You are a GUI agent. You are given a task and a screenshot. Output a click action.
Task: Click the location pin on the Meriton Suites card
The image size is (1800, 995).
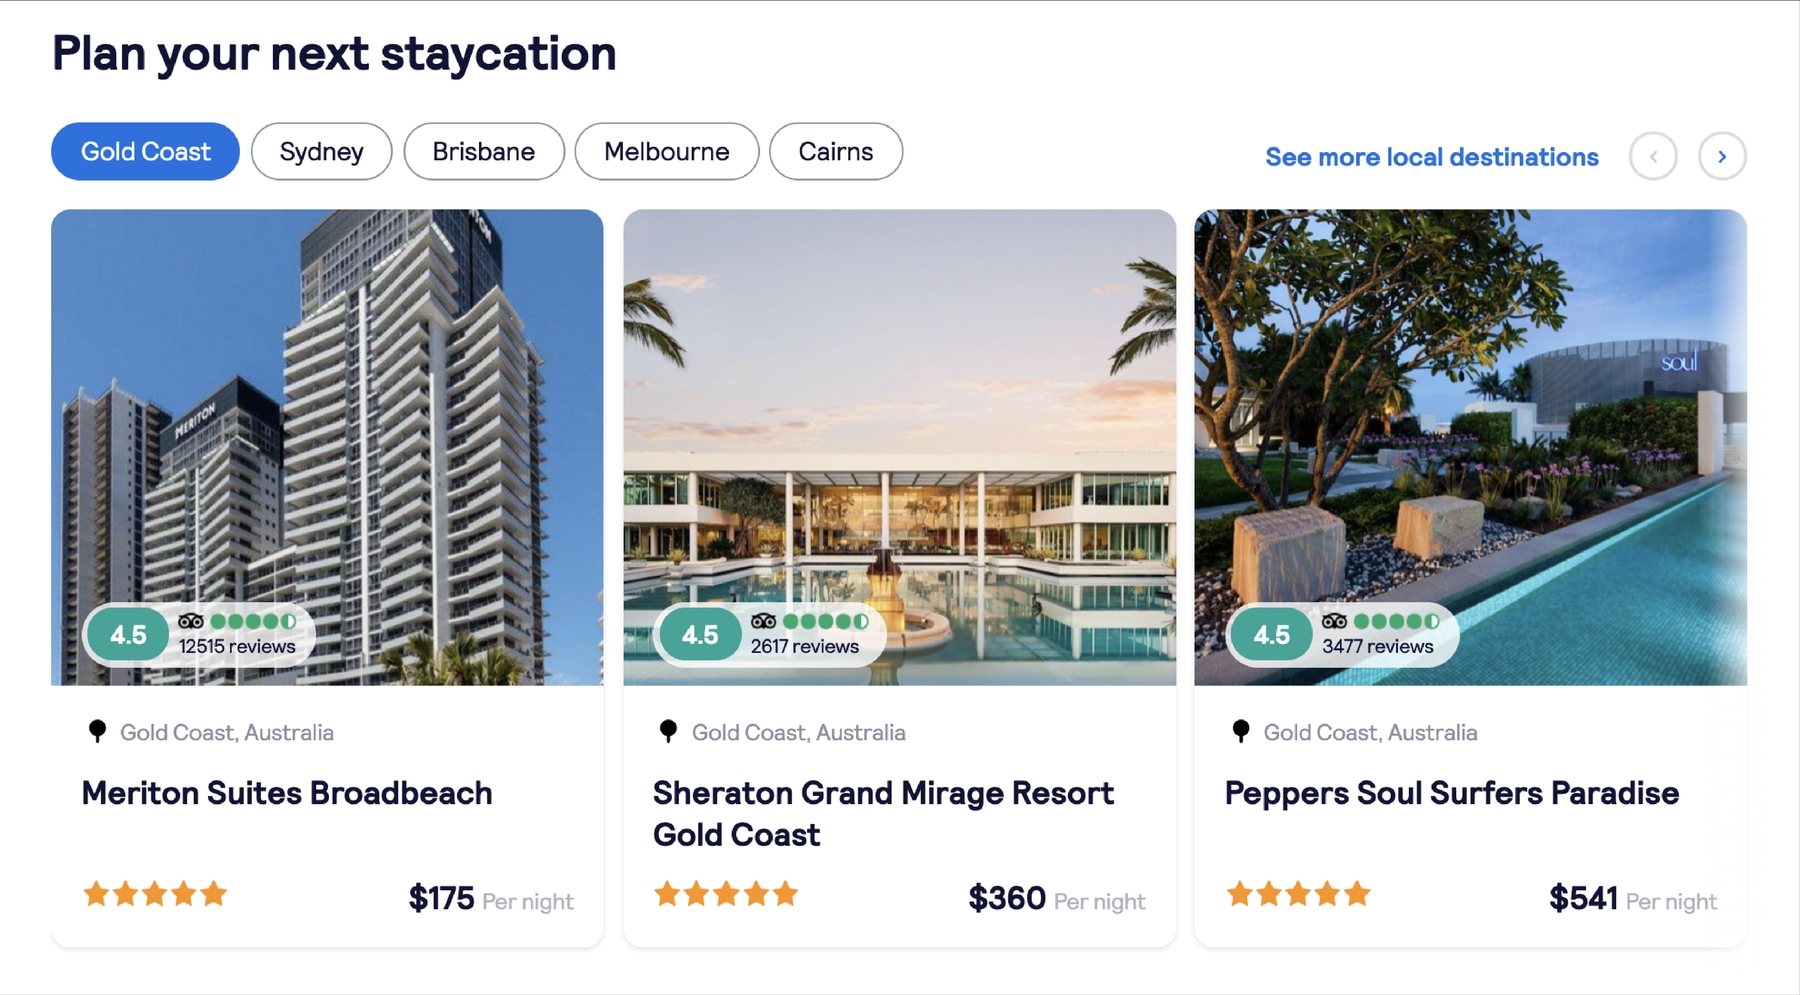coord(97,731)
